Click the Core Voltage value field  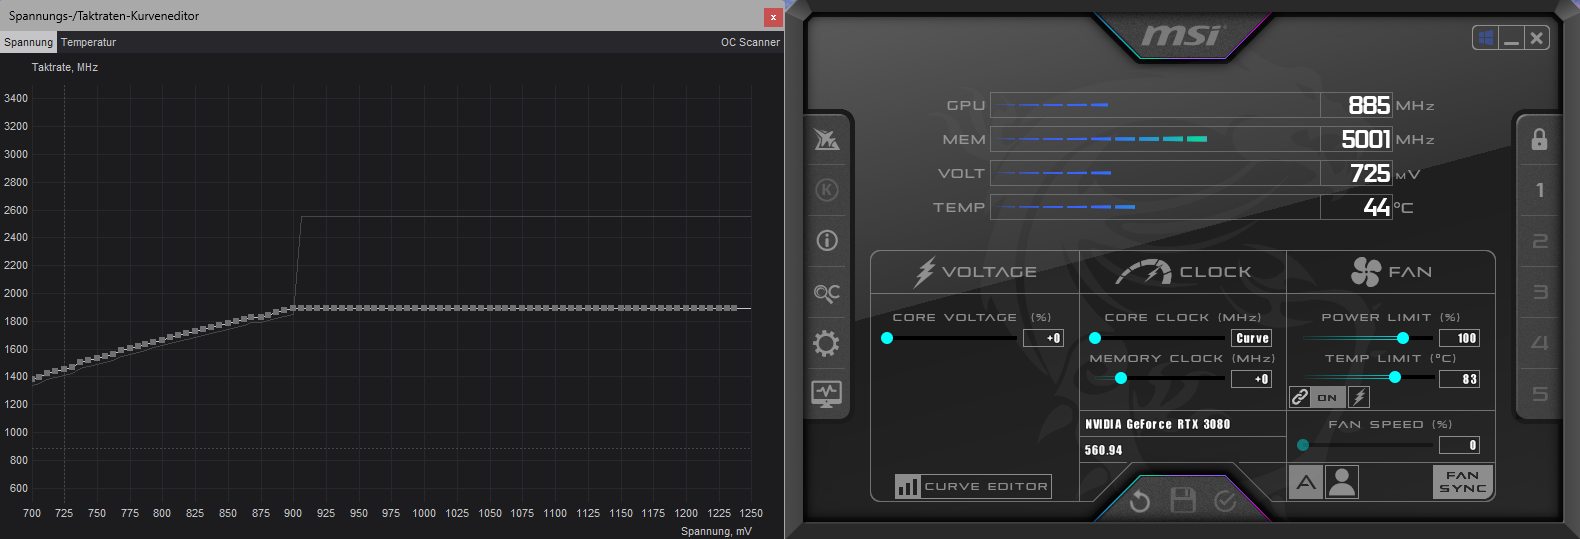(x=1043, y=338)
